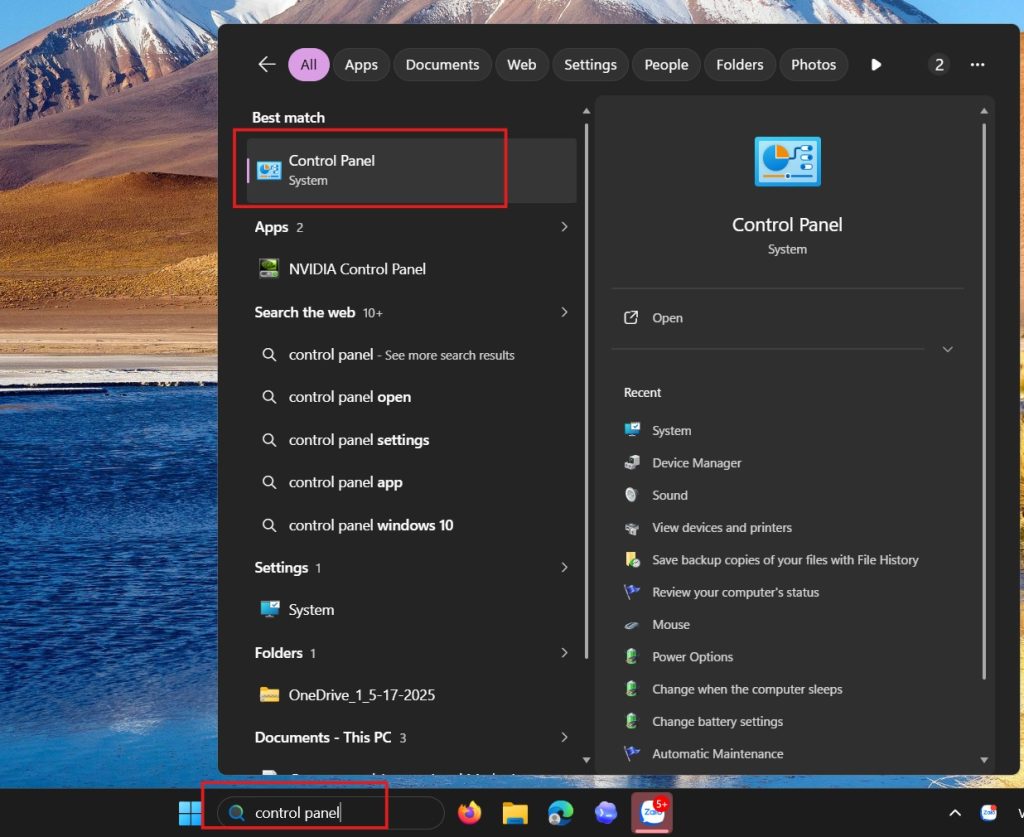Switch to the Folders filter tab
The height and width of the screenshot is (837, 1024).
[739, 65]
